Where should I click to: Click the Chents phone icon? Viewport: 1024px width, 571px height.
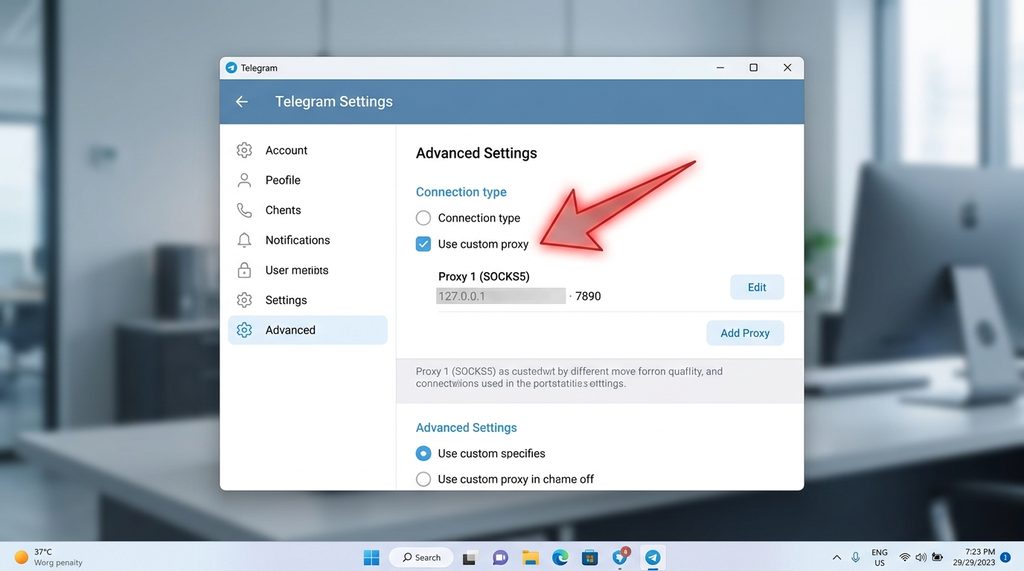click(244, 210)
